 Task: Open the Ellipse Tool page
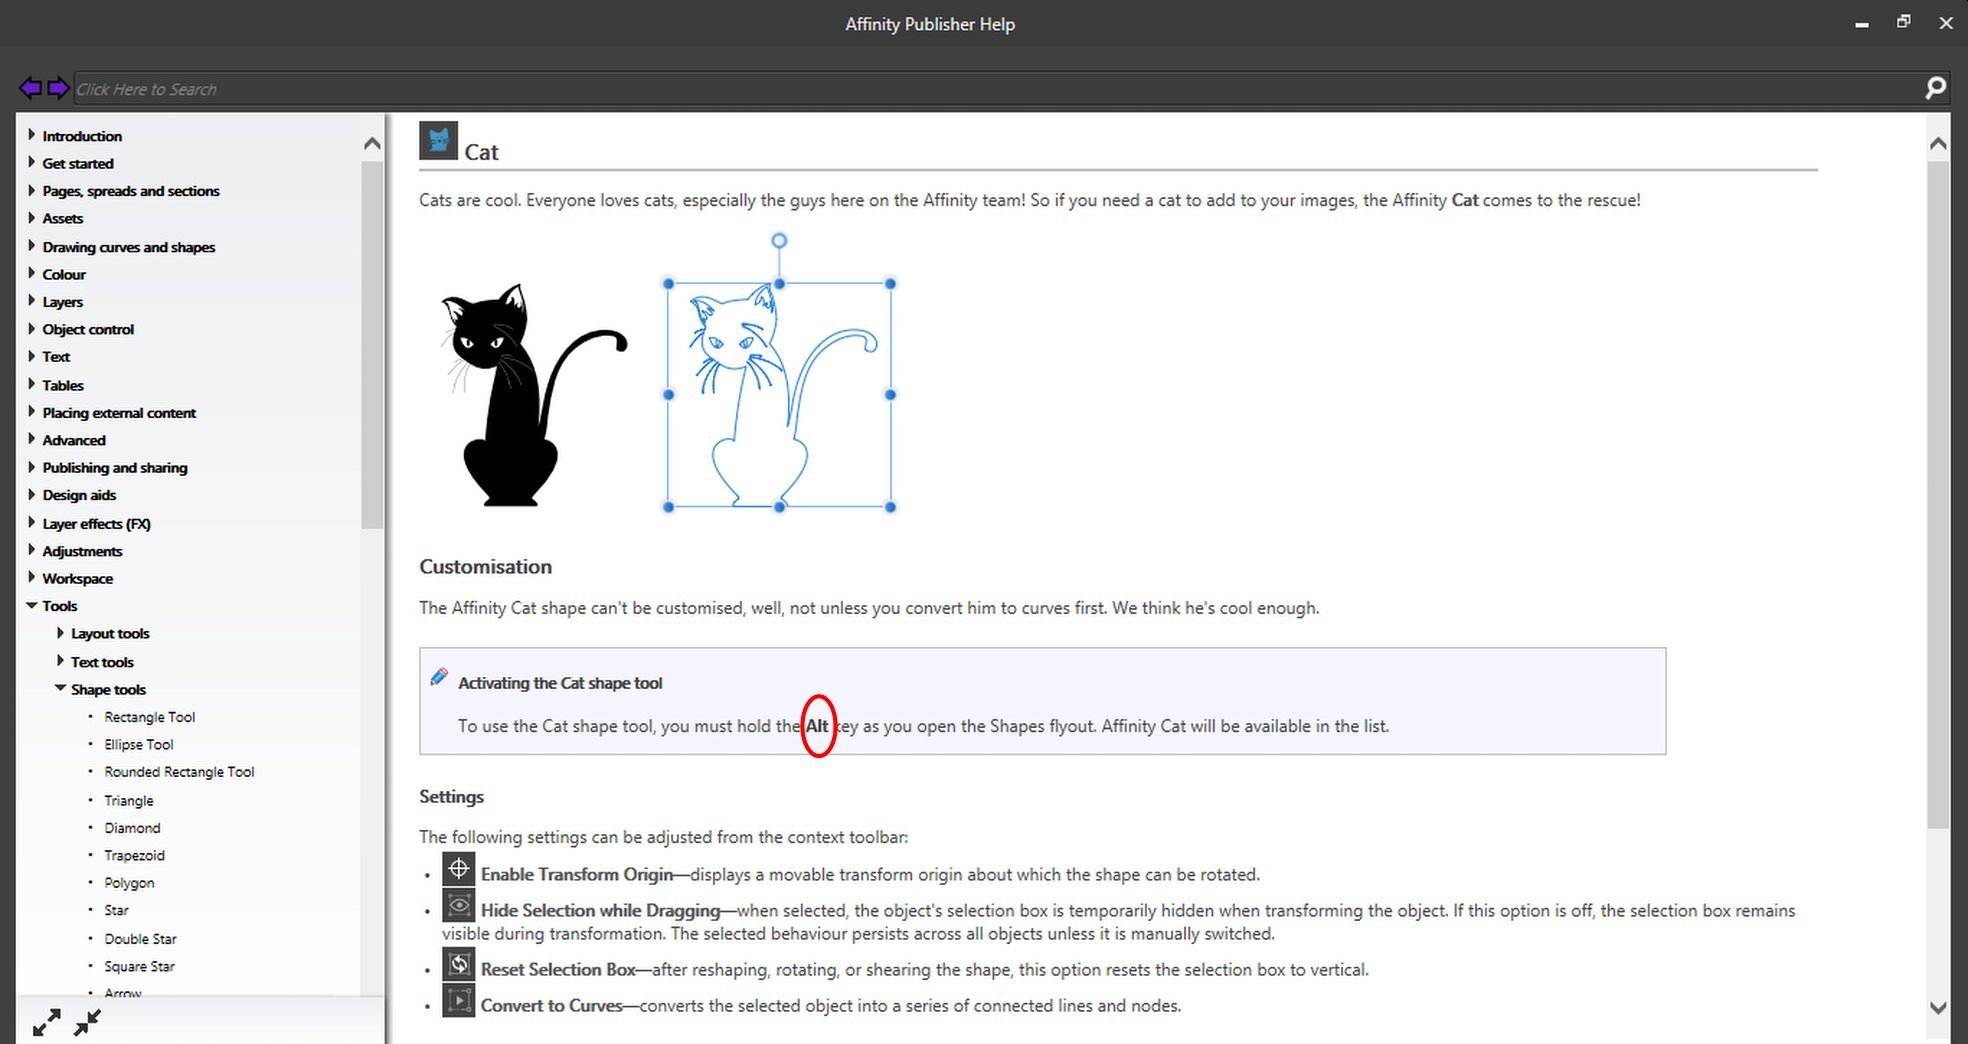coord(139,744)
